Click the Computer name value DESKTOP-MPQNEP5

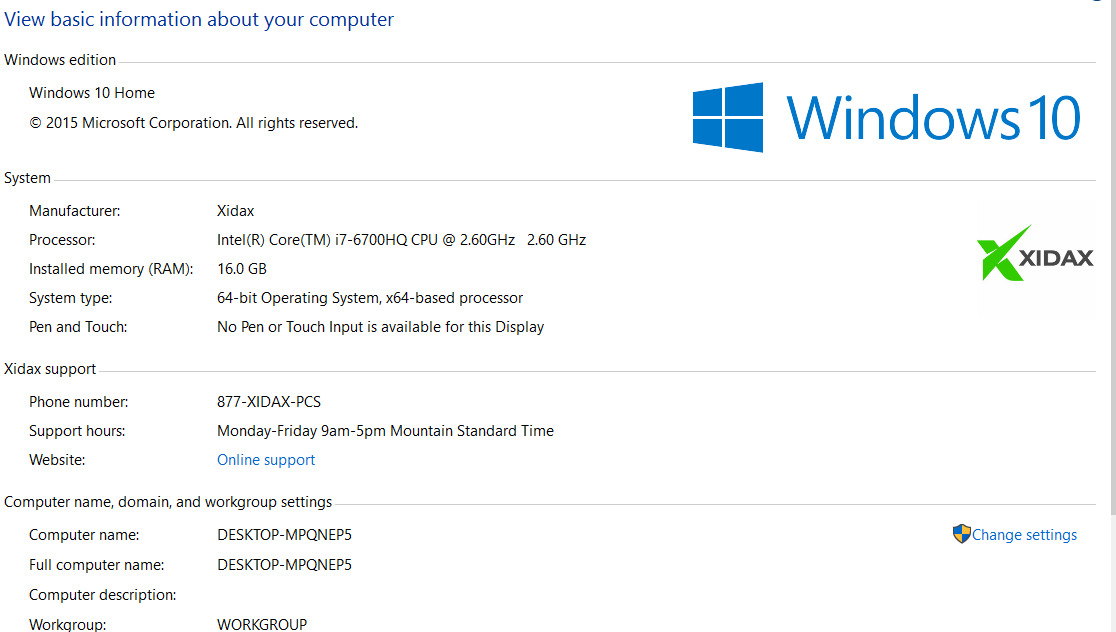click(285, 535)
